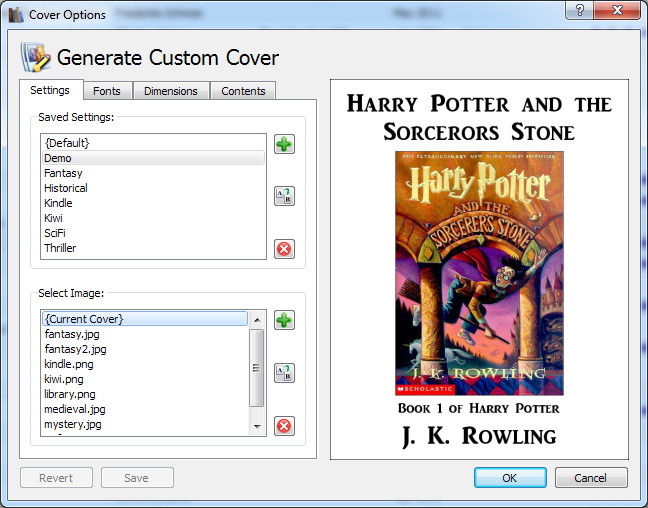648x508 pixels.
Task: Rename the selected saved setting
Action: click(x=284, y=196)
